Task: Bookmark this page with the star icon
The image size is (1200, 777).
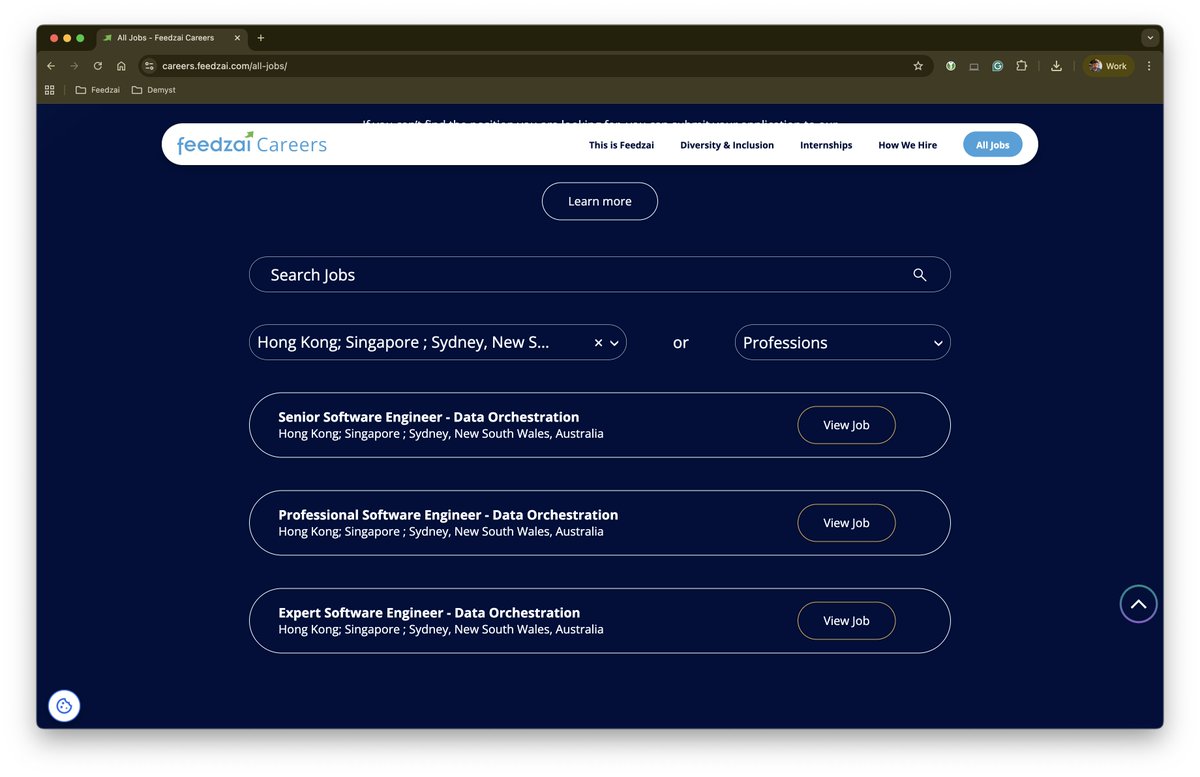Action: pos(918,66)
